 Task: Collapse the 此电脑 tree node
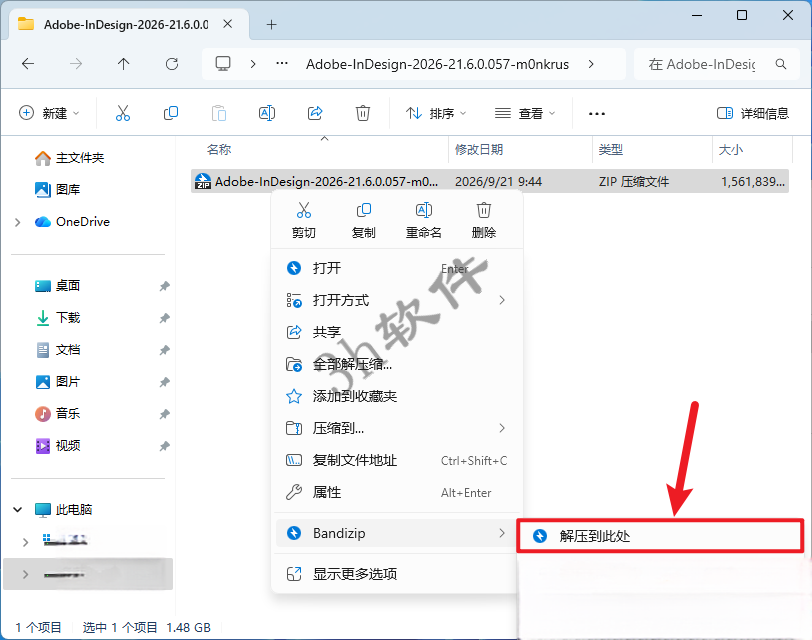(18, 510)
